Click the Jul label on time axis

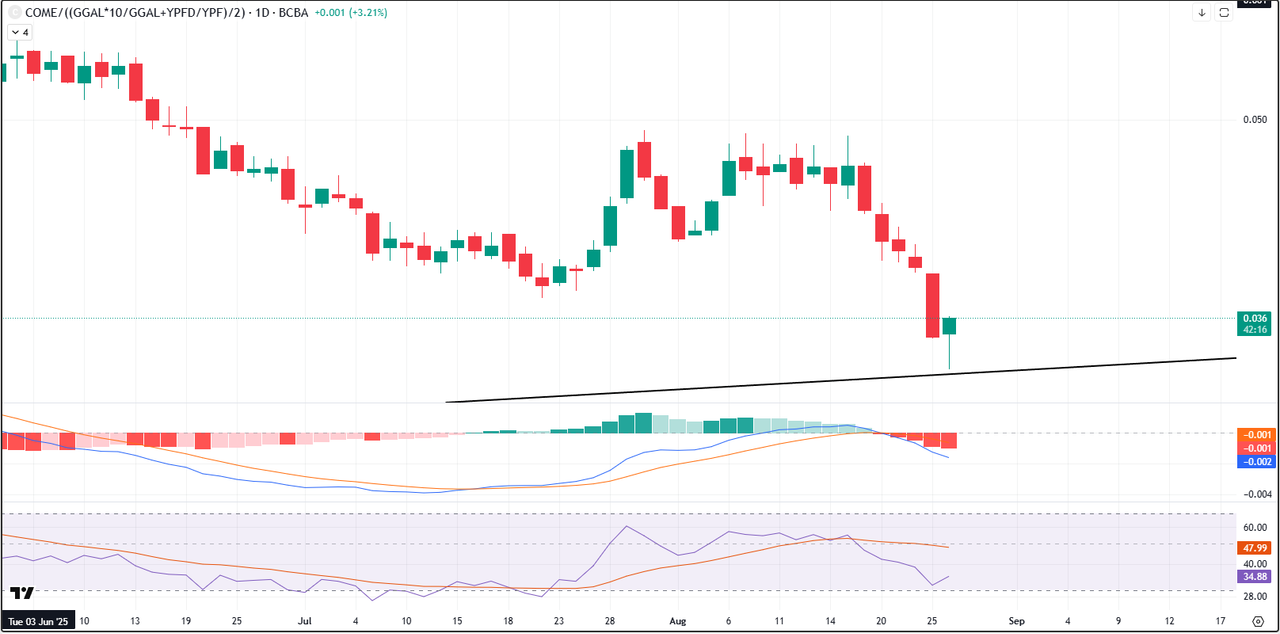pyautogui.click(x=304, y=621)
